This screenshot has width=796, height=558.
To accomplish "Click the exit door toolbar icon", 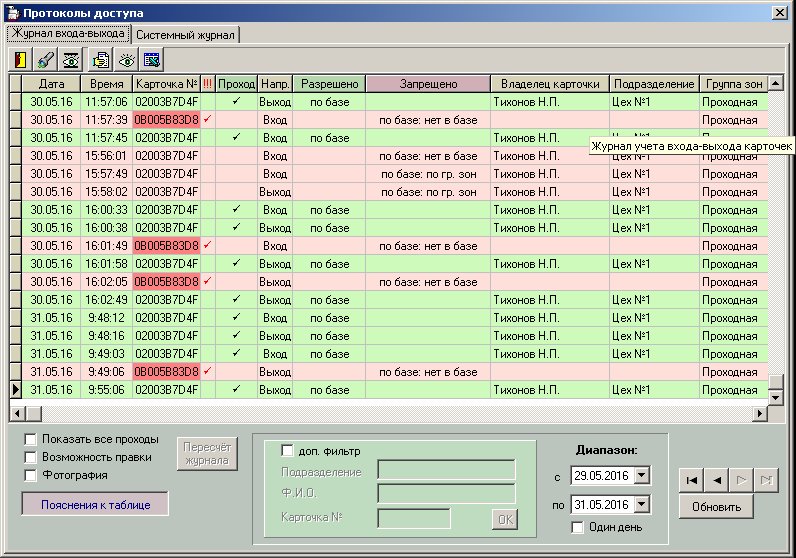I will (20, 60).
